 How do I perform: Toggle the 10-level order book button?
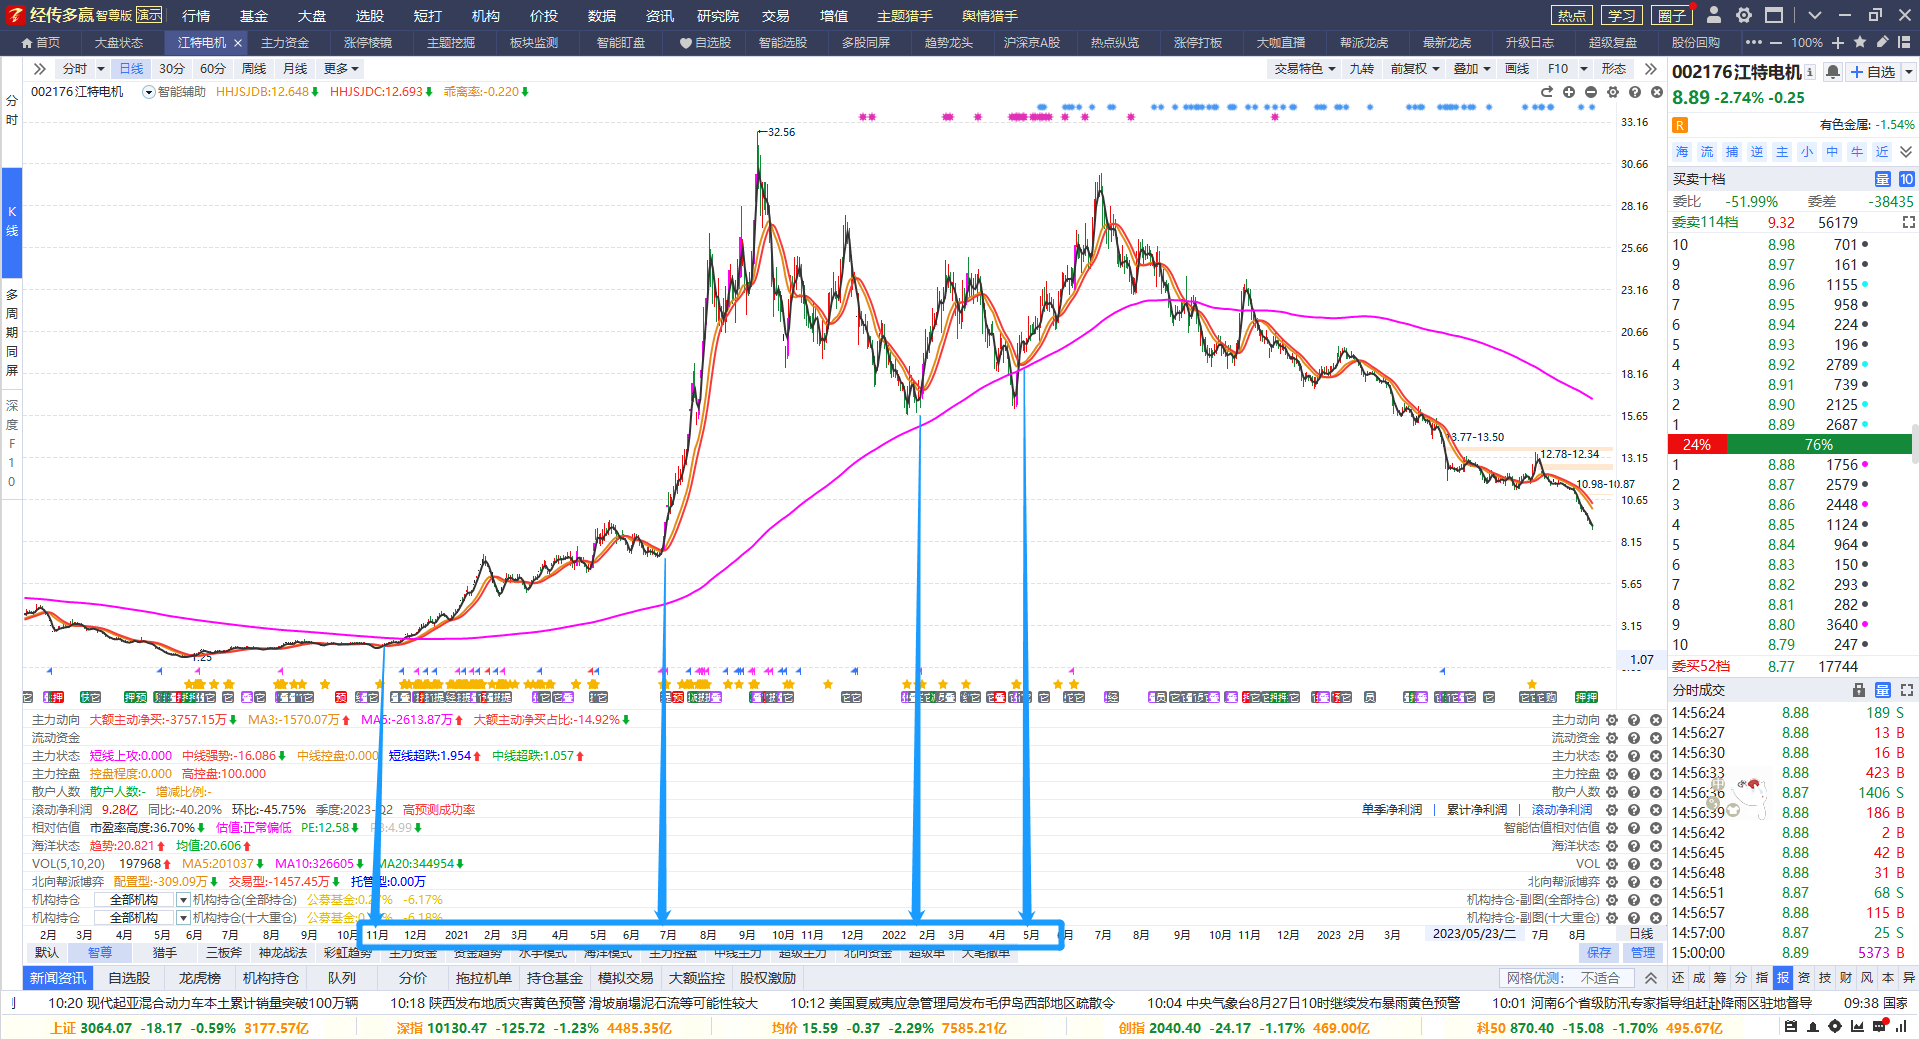coord(1907,179)
